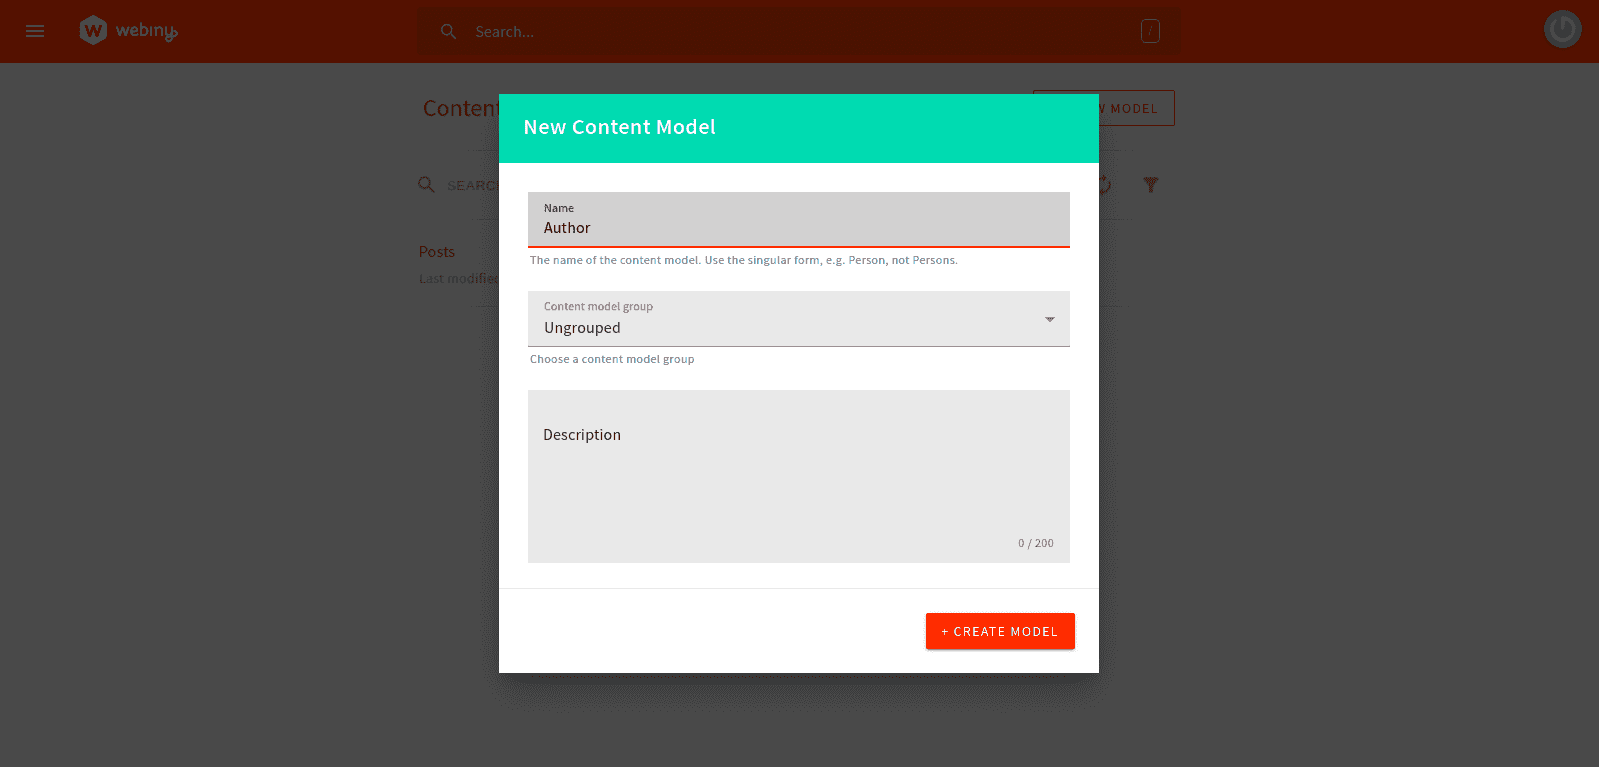The height and width of the screenshot is (767, 1599).
Task: Click the orange W hexagon emblem
Action: pos(93,30)
